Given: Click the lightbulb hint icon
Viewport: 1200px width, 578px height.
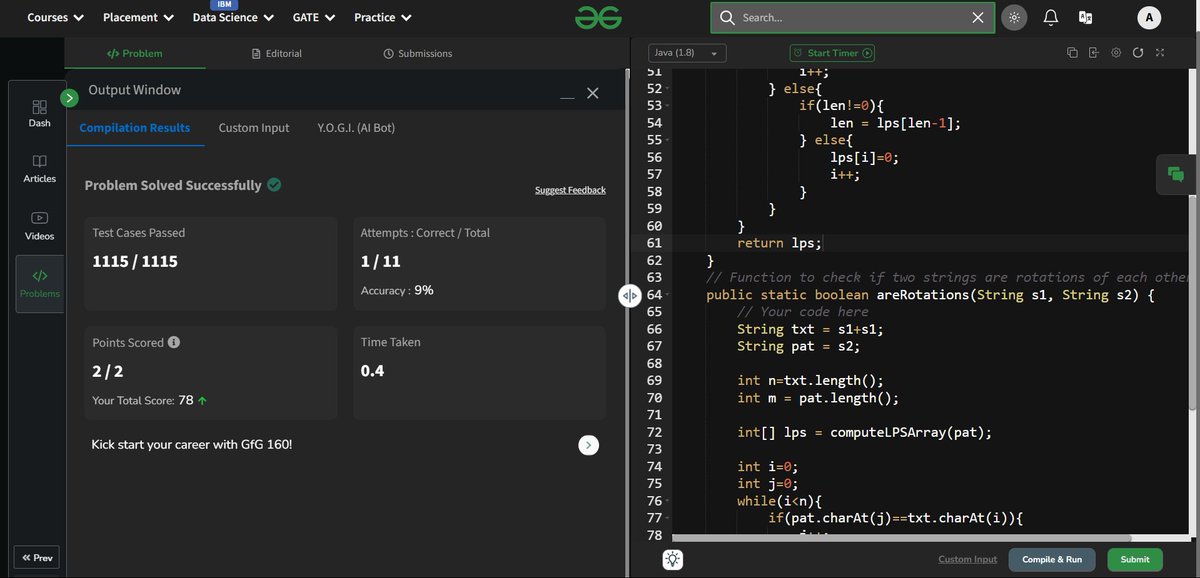Looking at the screenshot, I should tap(673, 560).
